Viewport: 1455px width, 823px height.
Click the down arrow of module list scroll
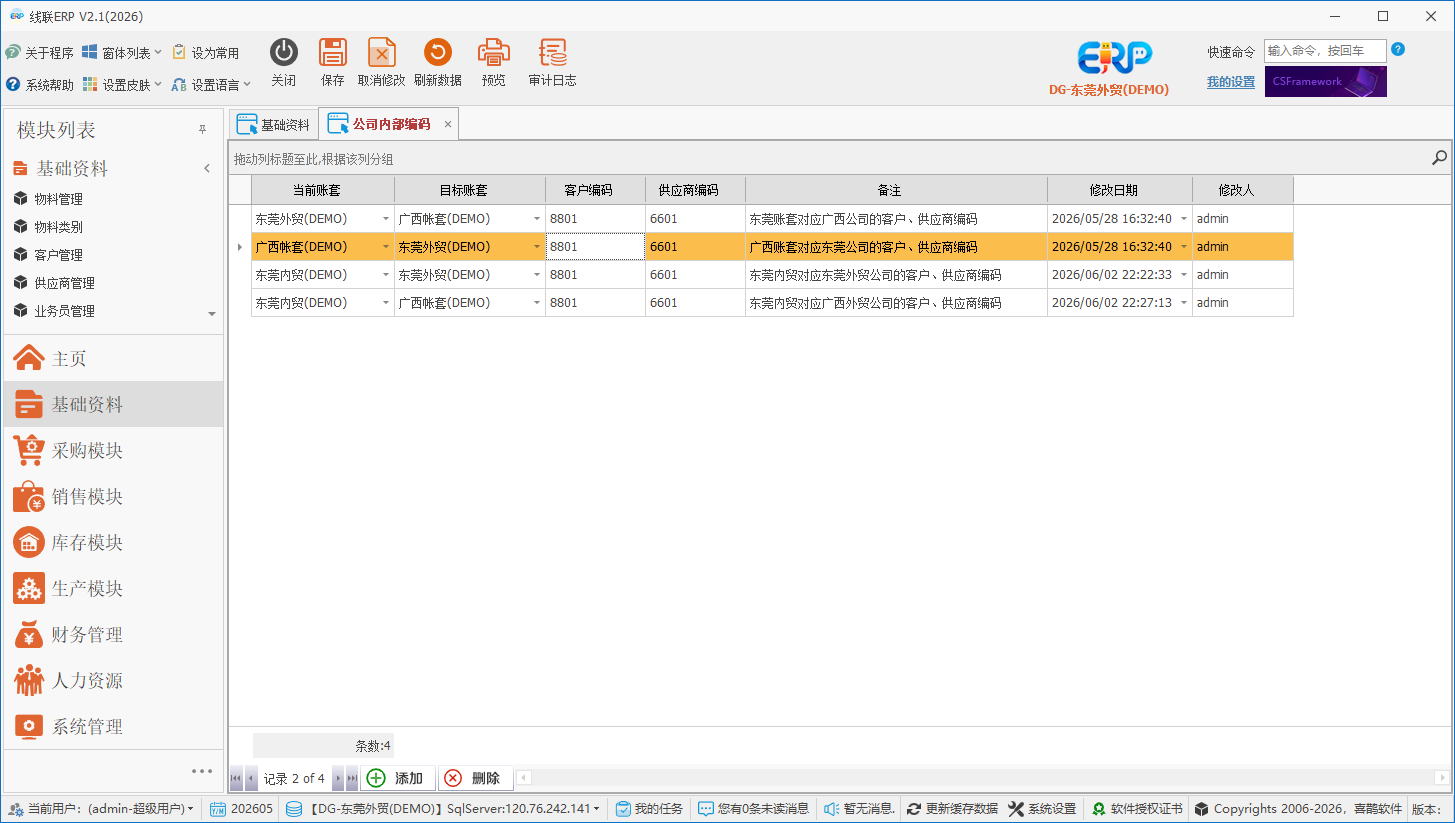pyautogui.click(x=211, y=314)
